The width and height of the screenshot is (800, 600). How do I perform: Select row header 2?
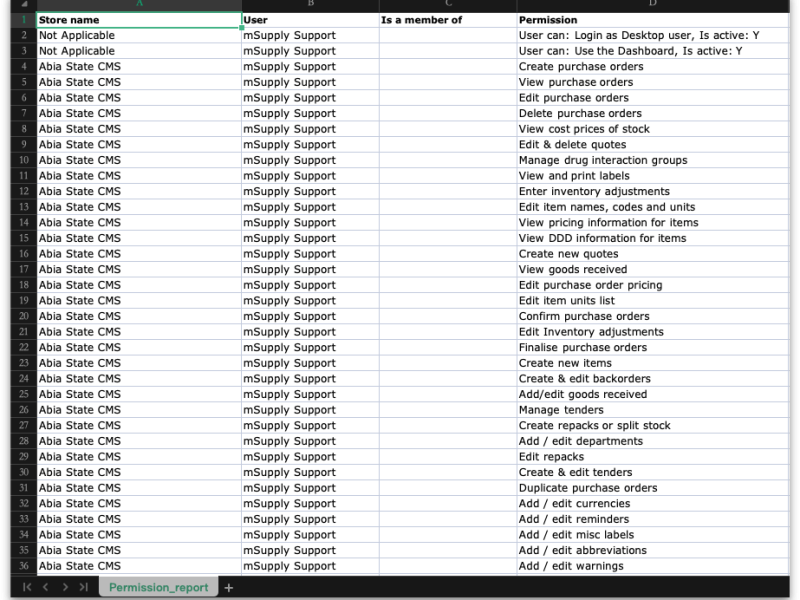click(x=24, y=35)
